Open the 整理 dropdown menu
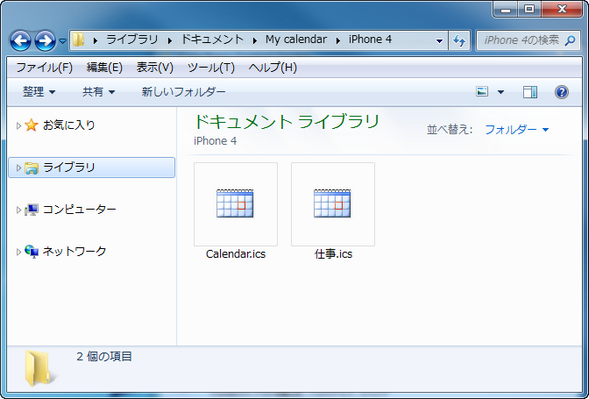The image size is (589, 399). click(39, 92)
